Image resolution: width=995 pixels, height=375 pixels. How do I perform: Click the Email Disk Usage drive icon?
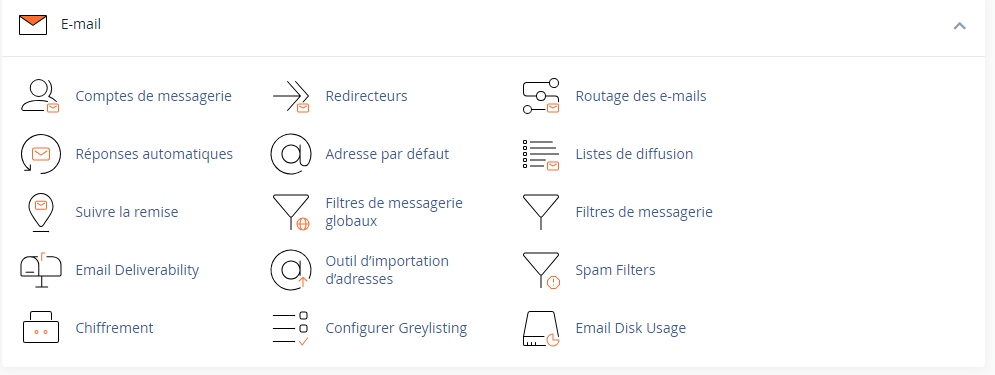[541, 329]
